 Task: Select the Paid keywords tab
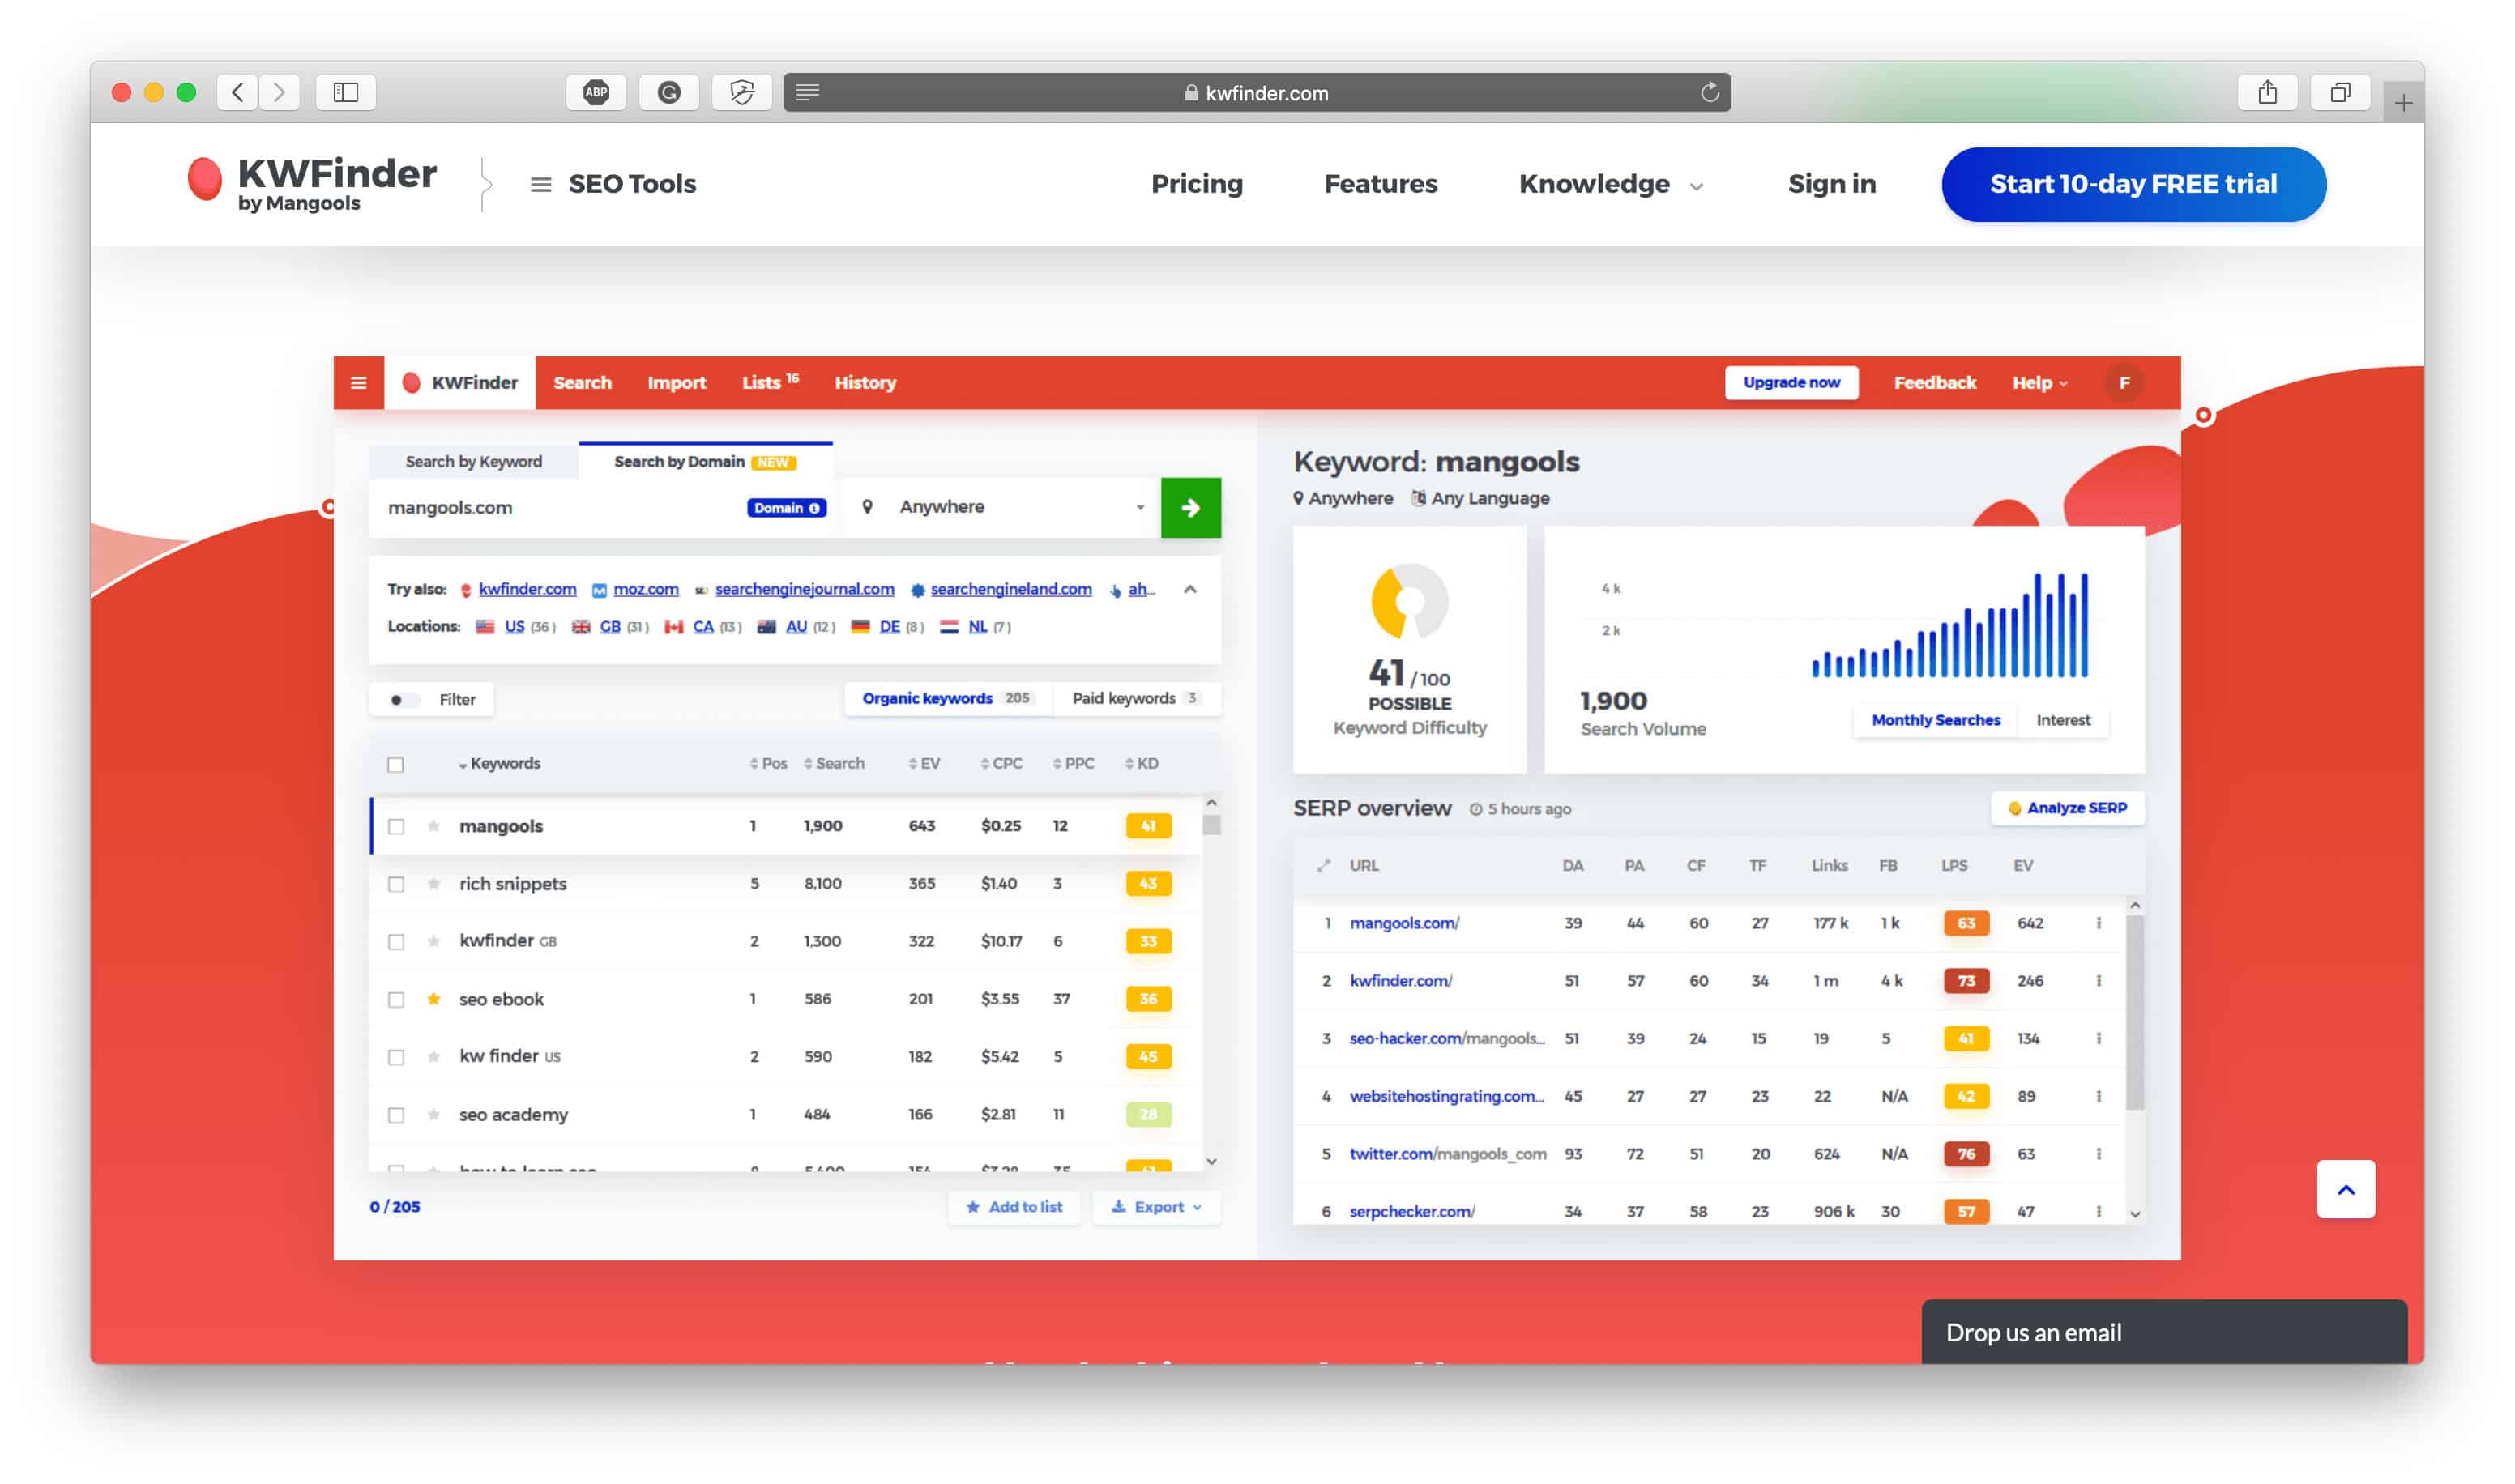pos(1135,699)
